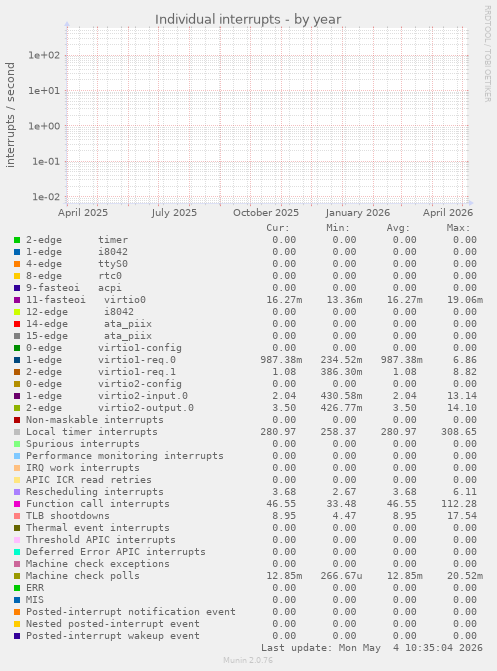Click the red ata_piix 14-edge swatch
This screenshot has height=671, width=497.
[x=17, y=324]
